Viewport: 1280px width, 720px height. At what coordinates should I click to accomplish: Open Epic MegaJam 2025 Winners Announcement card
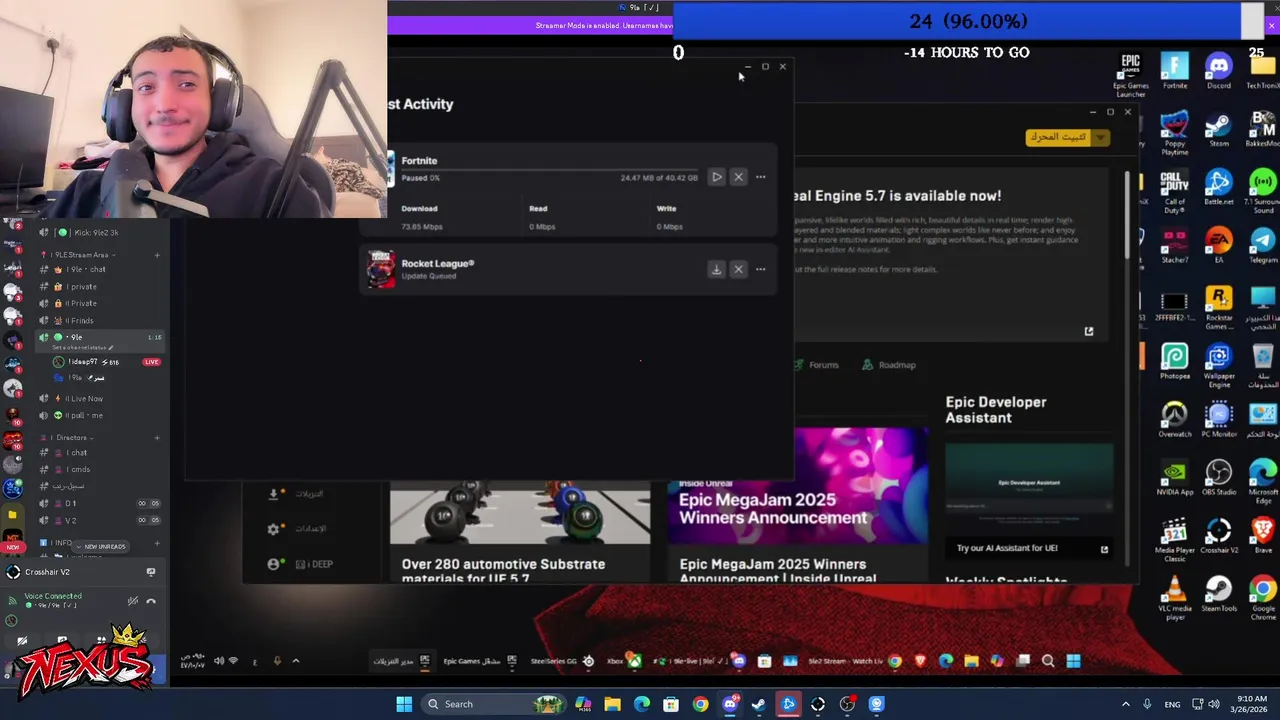coord(797,505)
